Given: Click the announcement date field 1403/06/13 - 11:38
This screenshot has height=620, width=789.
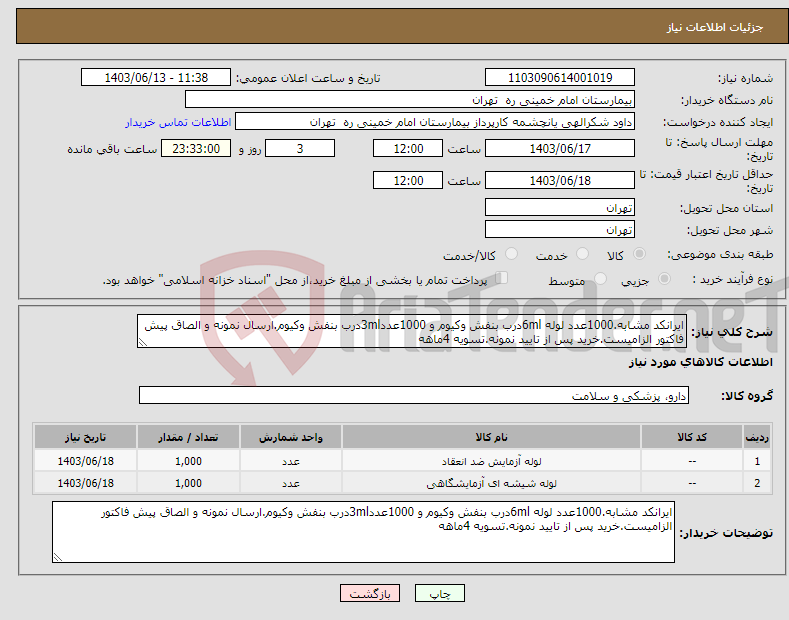Looking at the screenshot, I should (x=156, y=78).
